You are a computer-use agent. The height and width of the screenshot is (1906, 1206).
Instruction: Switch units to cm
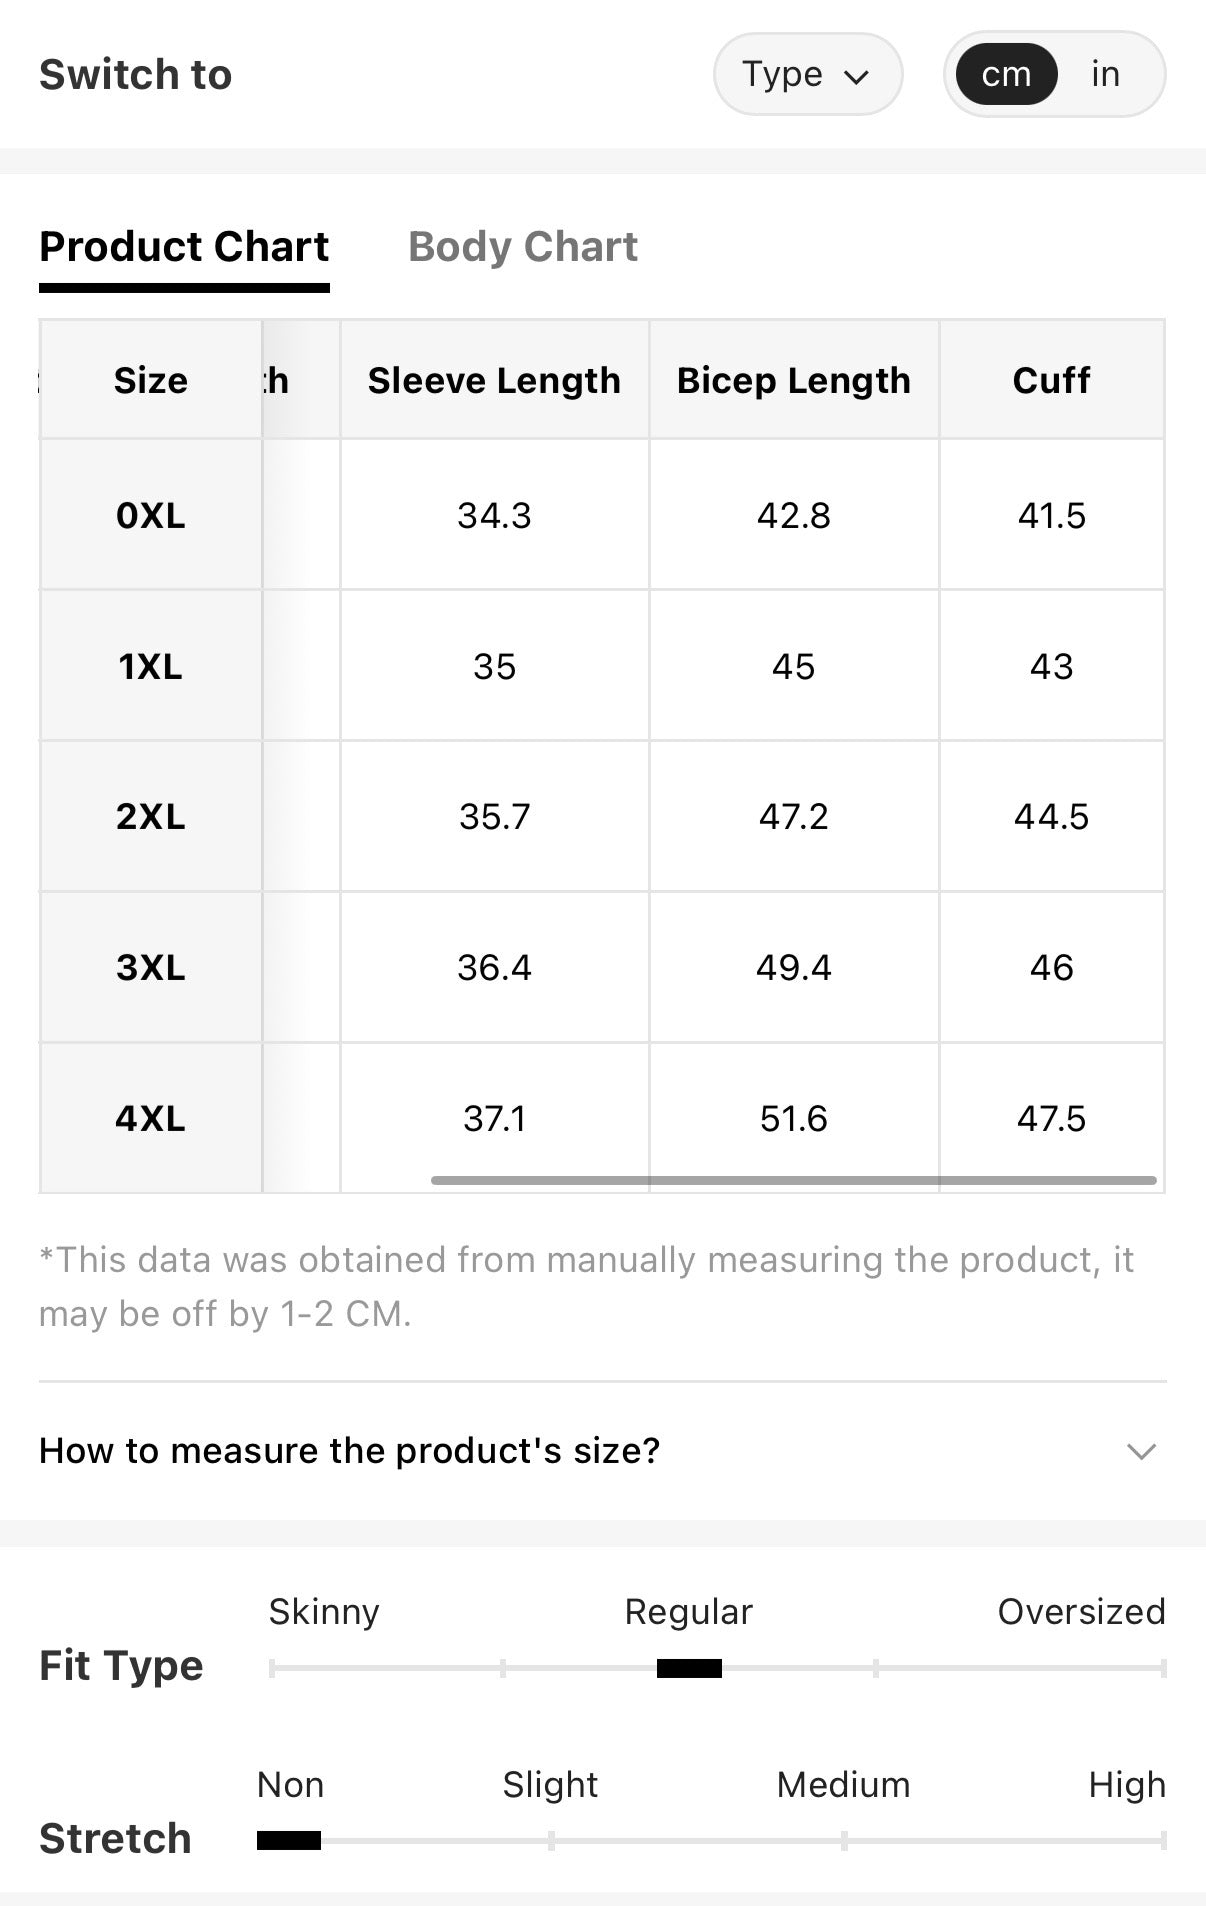coord(1006,74)
